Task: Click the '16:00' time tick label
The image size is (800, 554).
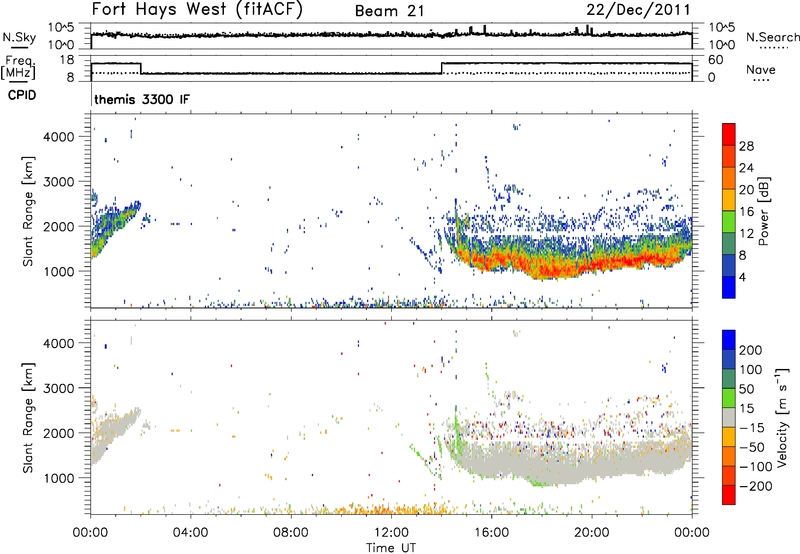Action: [491, 533]
